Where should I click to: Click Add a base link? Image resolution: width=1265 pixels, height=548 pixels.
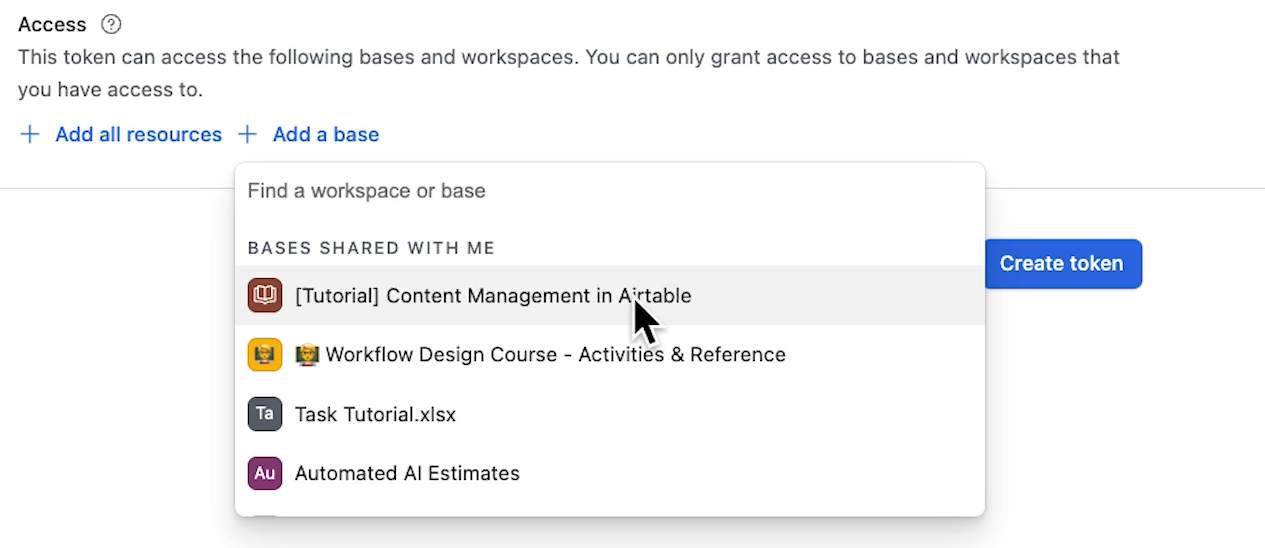click(326, 134)
